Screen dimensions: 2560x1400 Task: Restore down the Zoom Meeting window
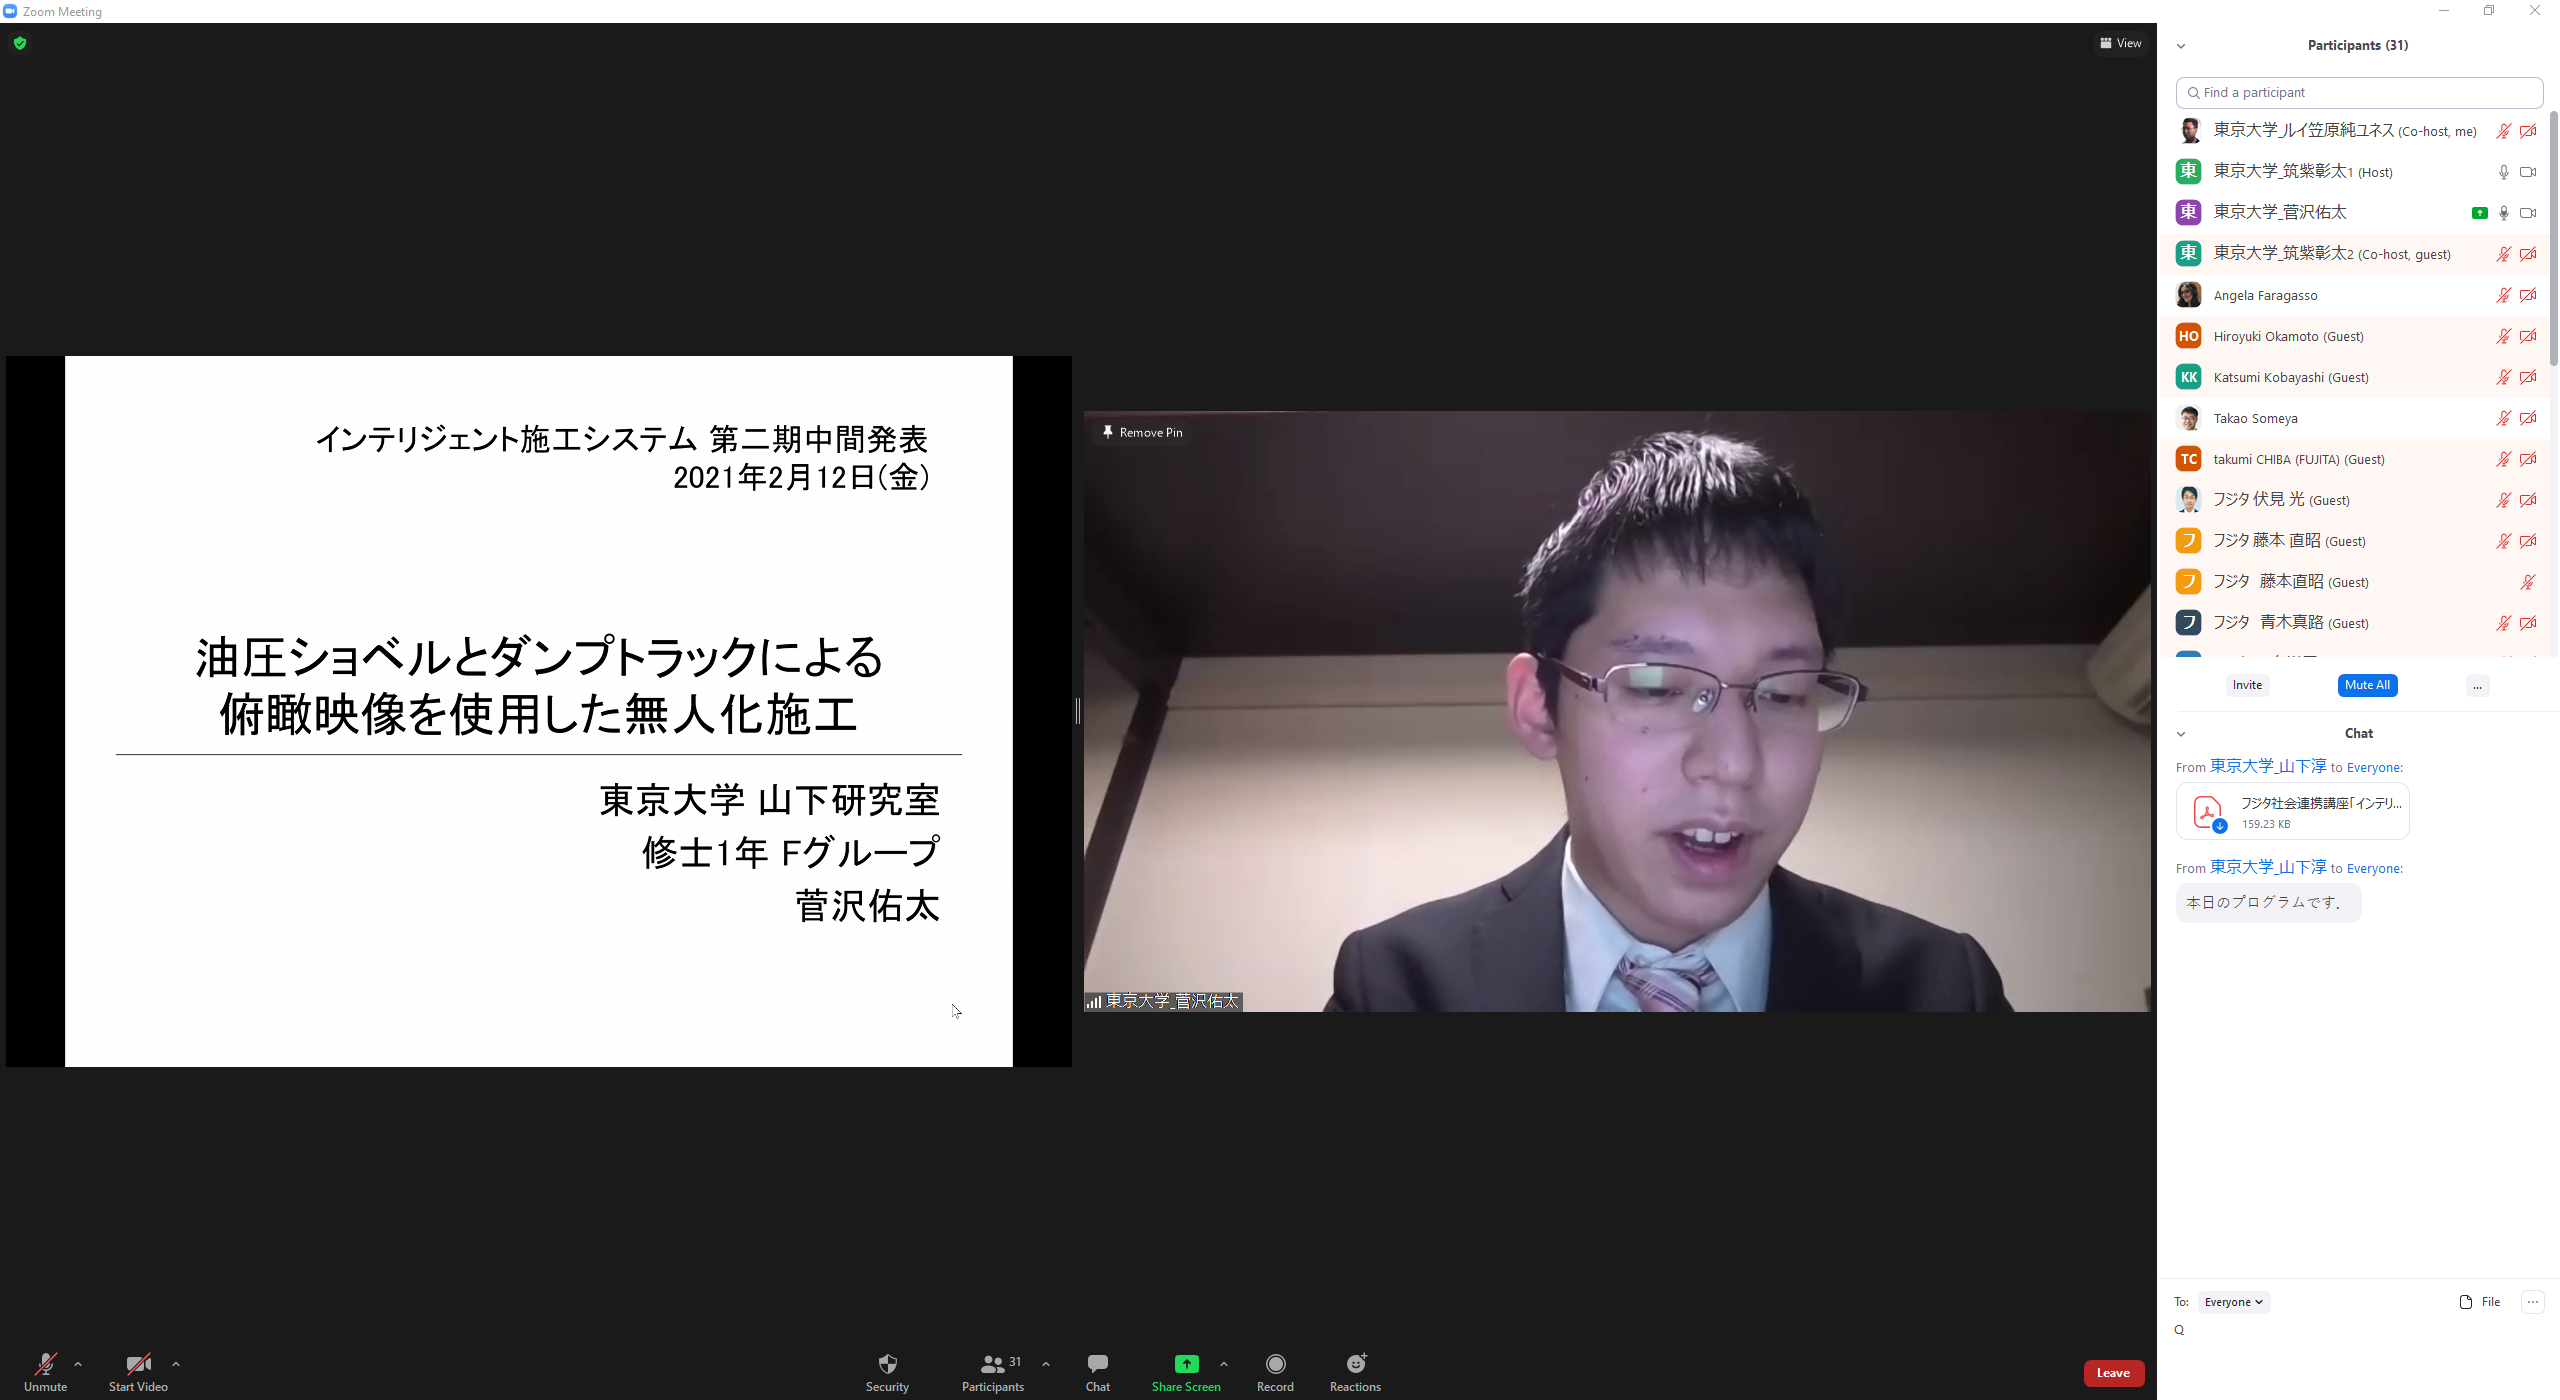coord(2489,11)
